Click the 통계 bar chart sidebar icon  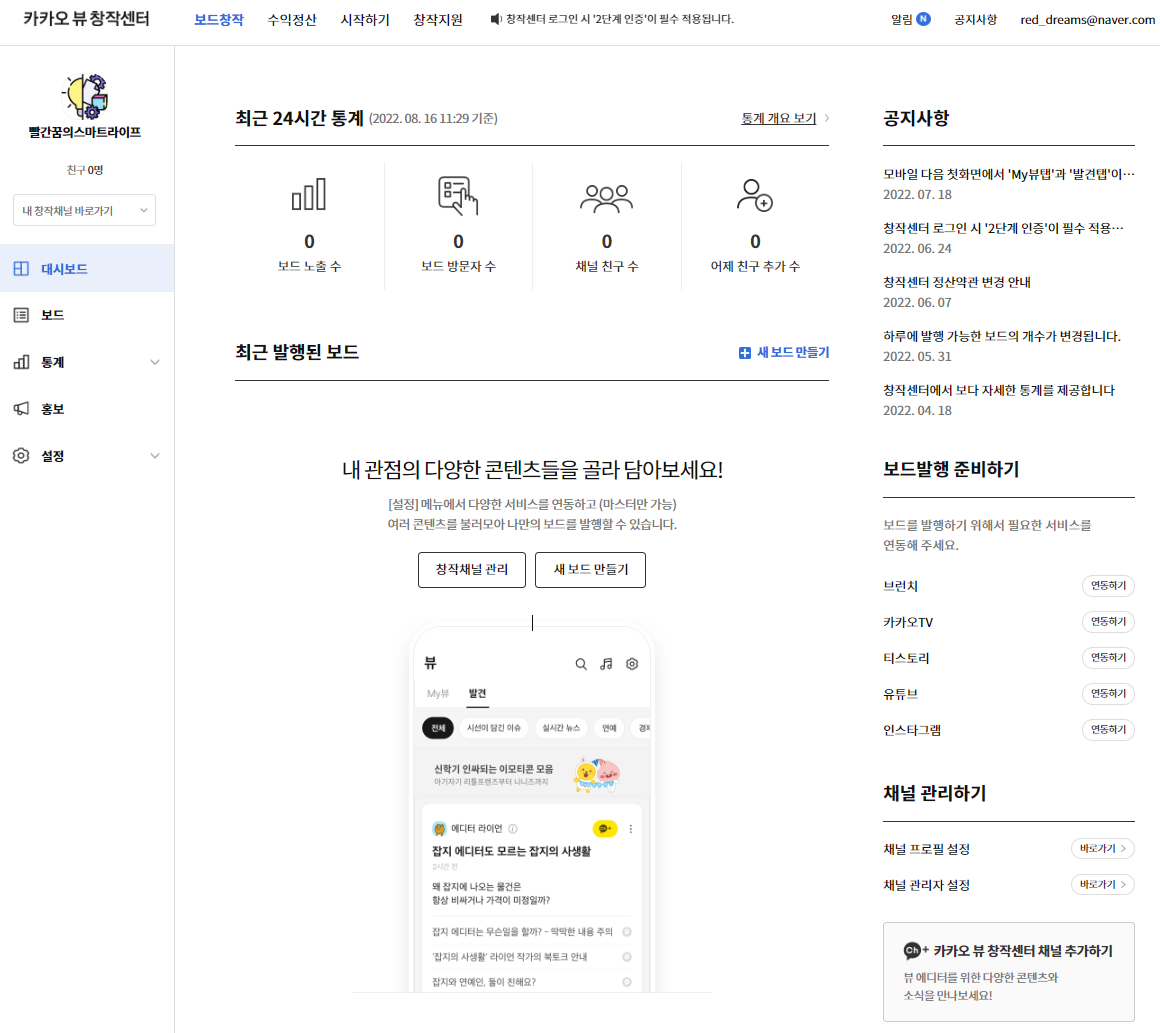click(21, 362)
